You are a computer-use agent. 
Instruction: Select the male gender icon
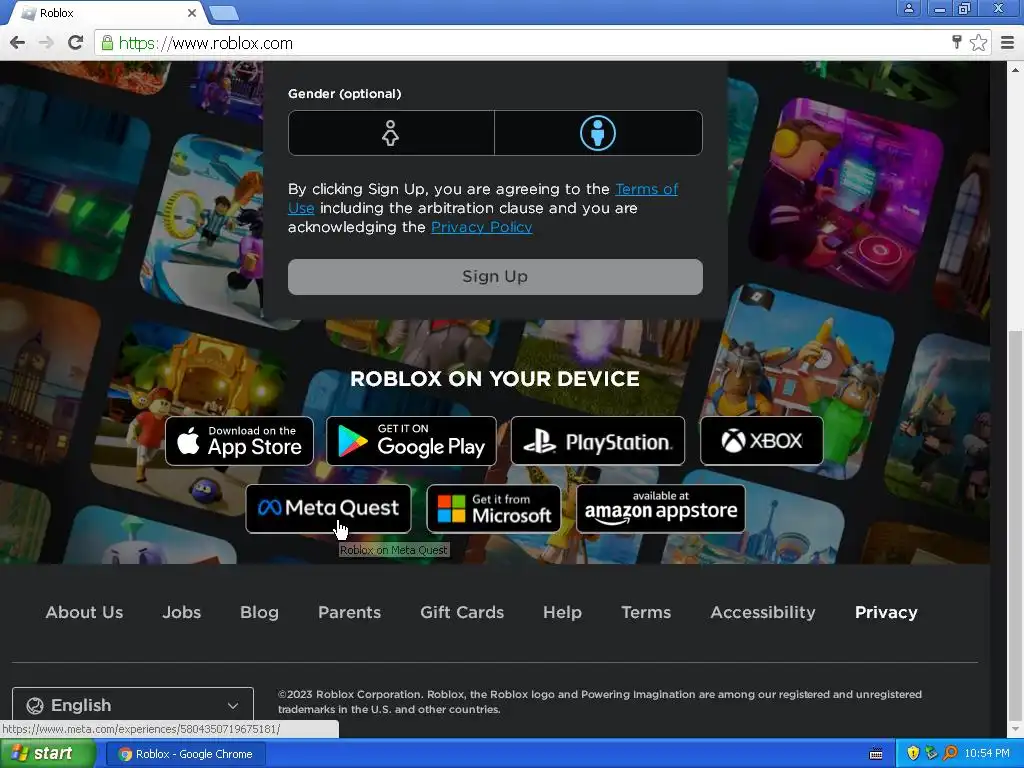(x=598, y=133)
